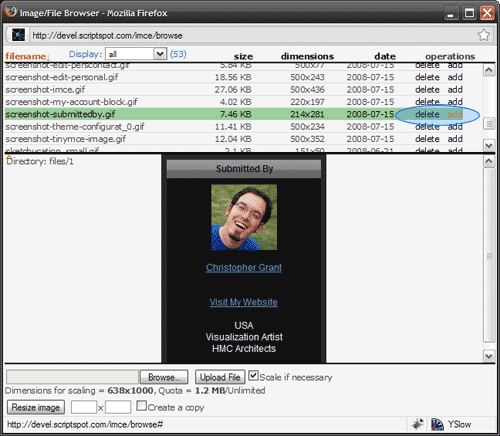Screen dimensions: 500x436
Task: Click the profile photo in the preview
Action: [244, 217]
